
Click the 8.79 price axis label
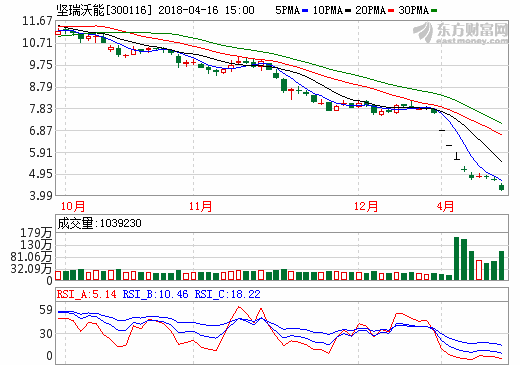pos(41,87)
